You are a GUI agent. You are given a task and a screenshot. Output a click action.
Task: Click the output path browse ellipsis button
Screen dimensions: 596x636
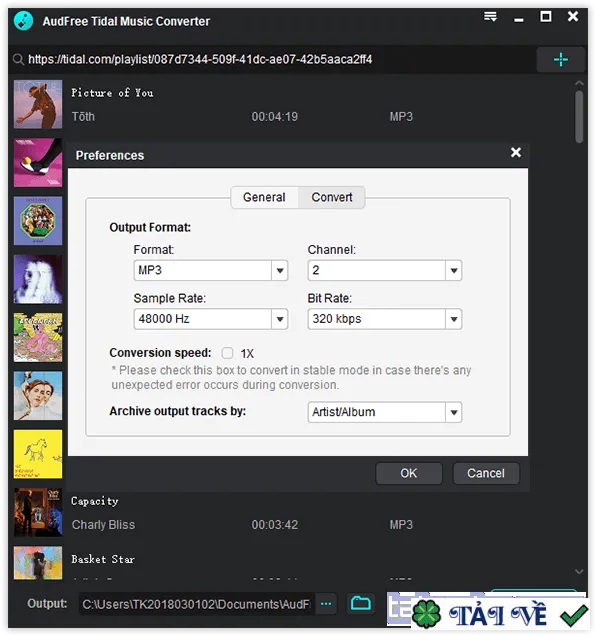click(x=326, y=604)
